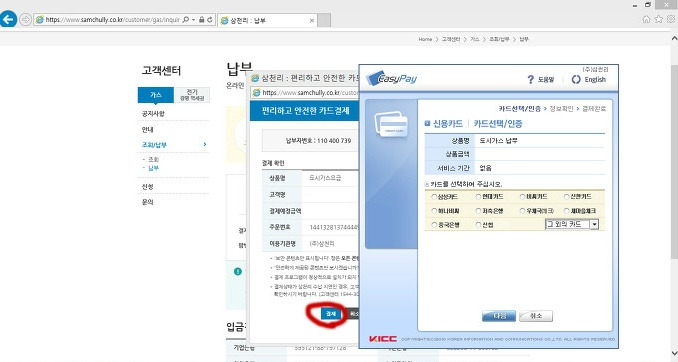The image size is (678, 362).
Task: Open 문의 in the sidebar menu
Action: pyautogui.click(x=147, y=202)
